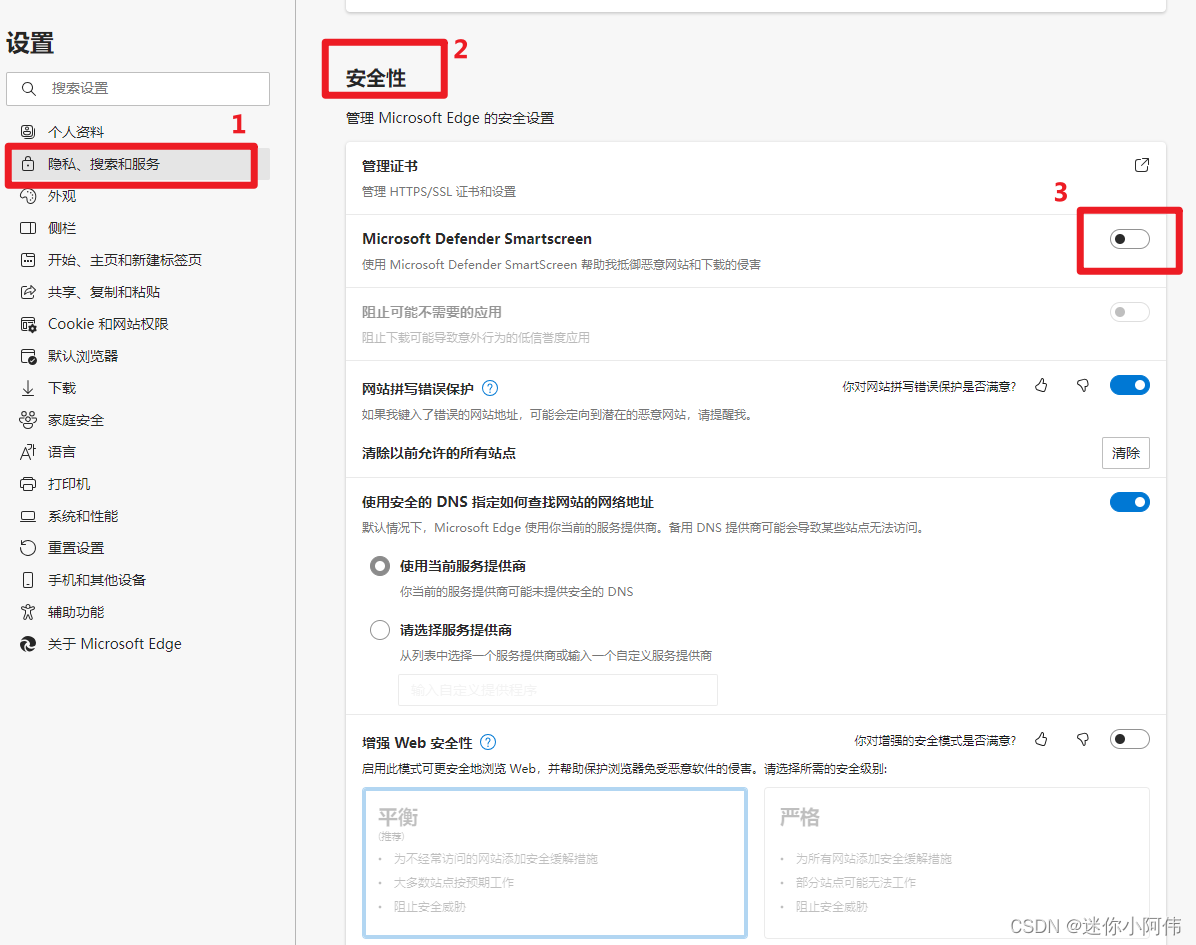
Task: Click 打印机 text in sidebar
Action: [69, 484]
